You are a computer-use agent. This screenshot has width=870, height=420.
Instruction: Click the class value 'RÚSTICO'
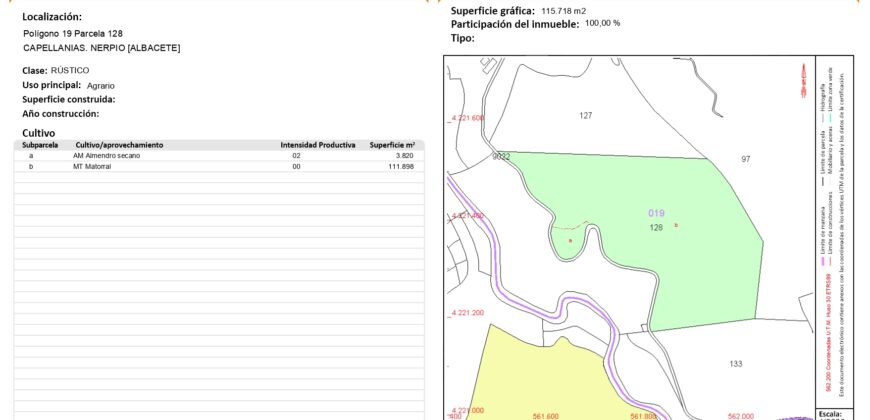coord(70,70)
